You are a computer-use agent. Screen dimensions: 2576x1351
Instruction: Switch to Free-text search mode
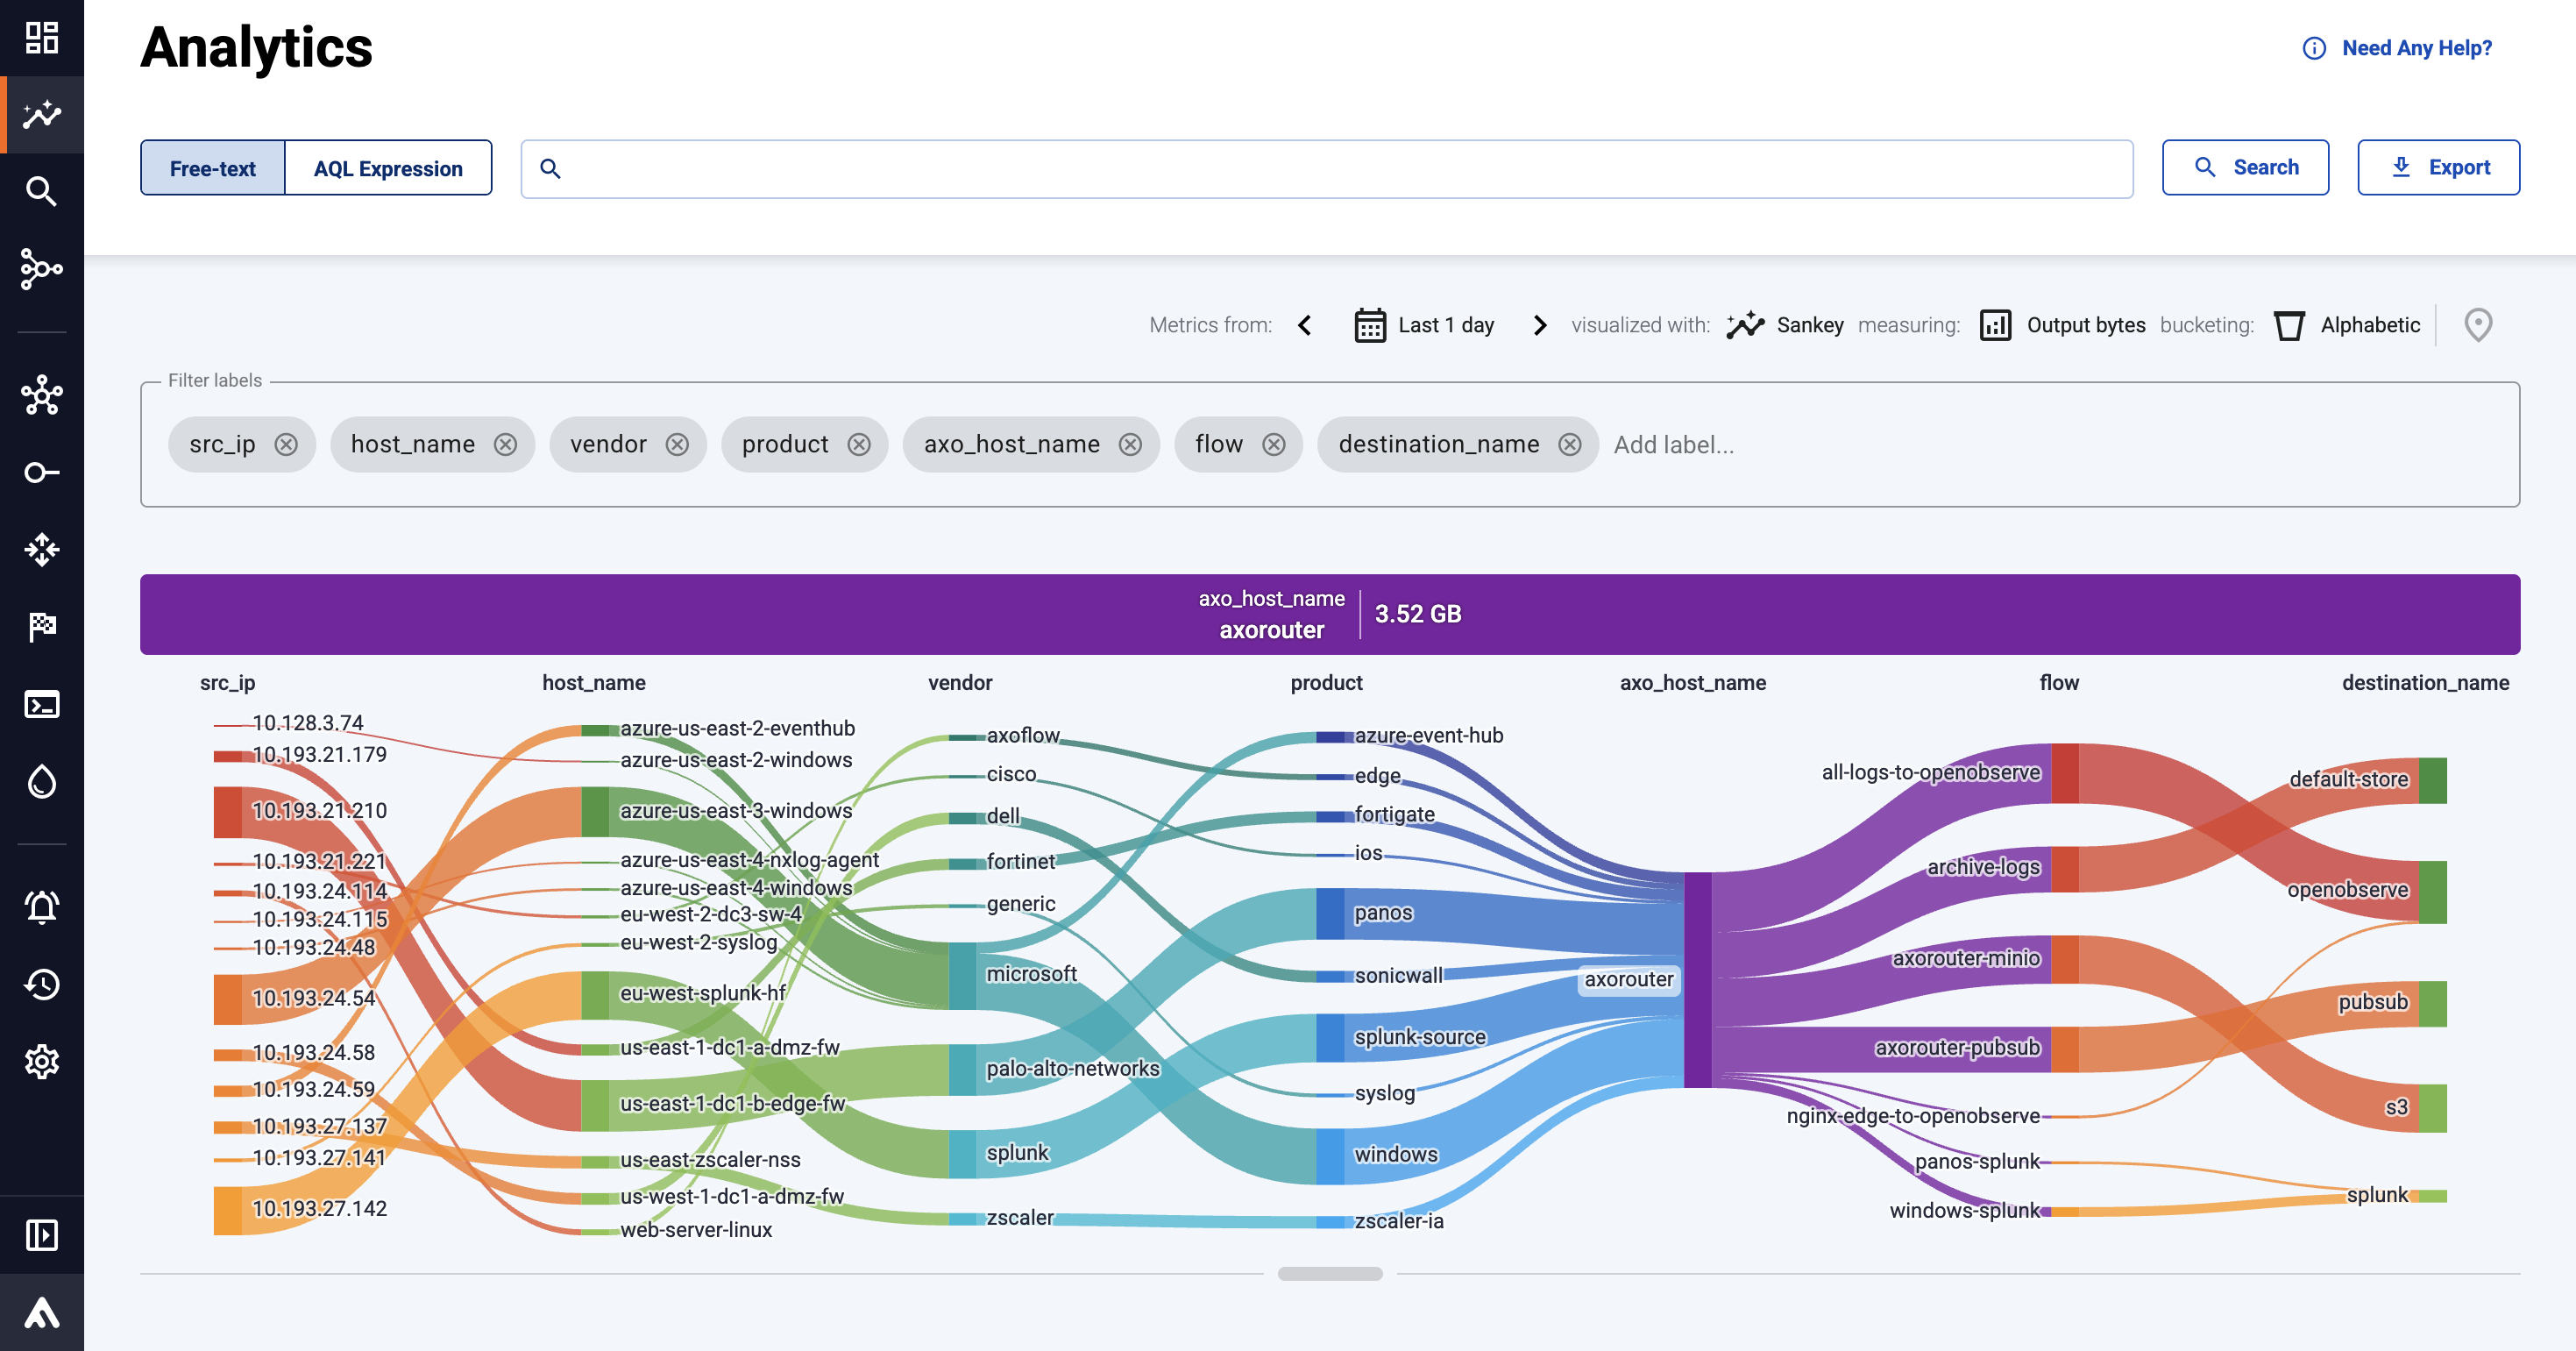tap(212, 168)
